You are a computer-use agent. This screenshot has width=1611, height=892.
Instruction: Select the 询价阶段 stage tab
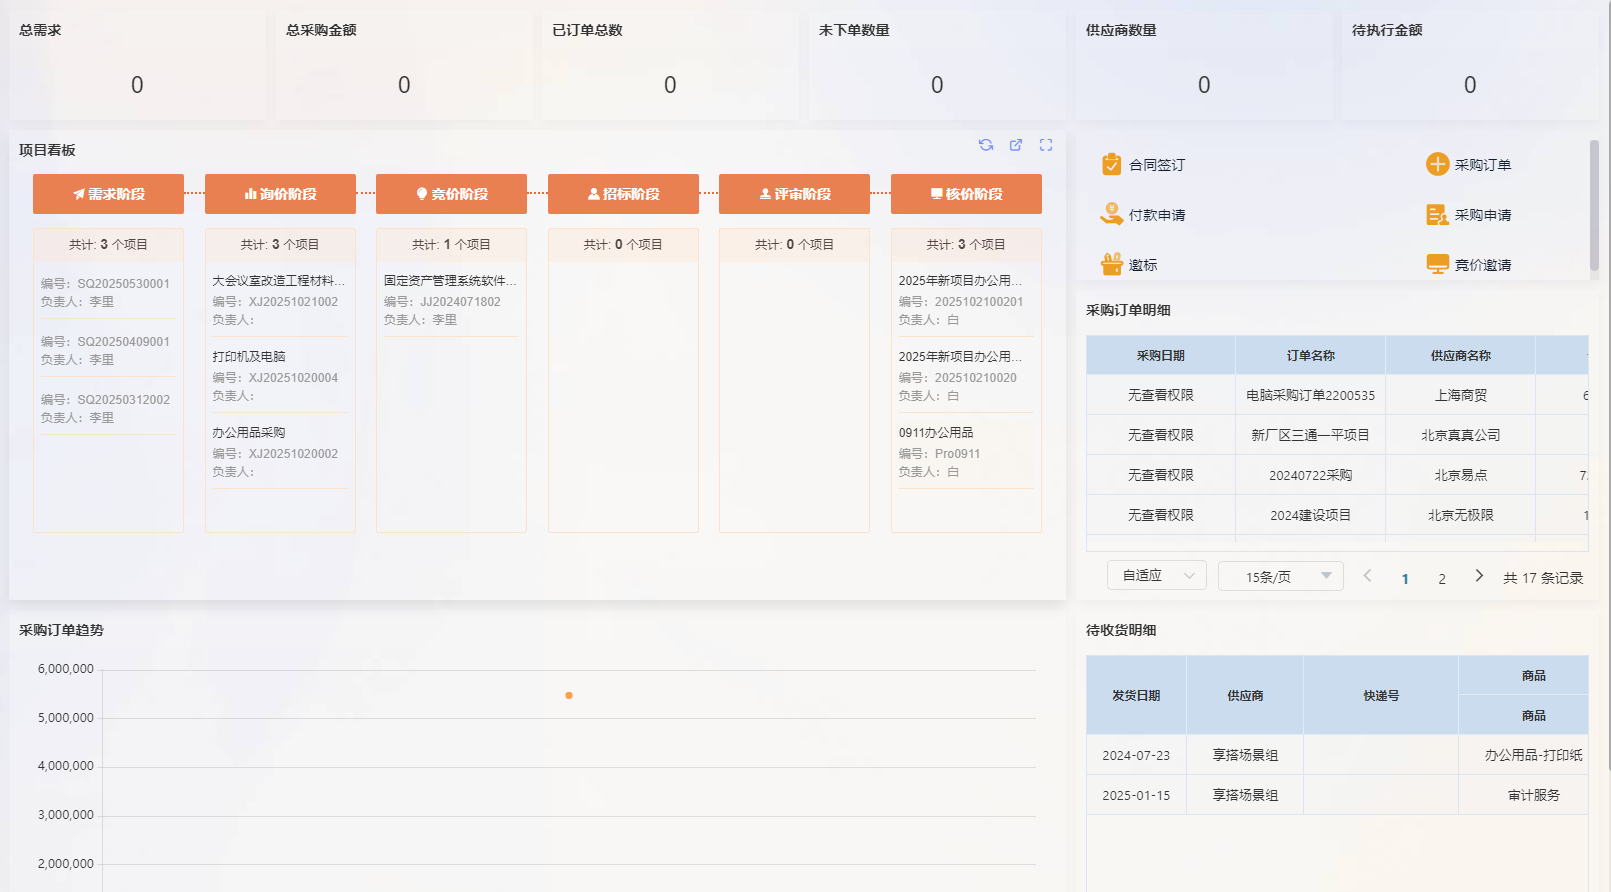(x=280, y=194)
